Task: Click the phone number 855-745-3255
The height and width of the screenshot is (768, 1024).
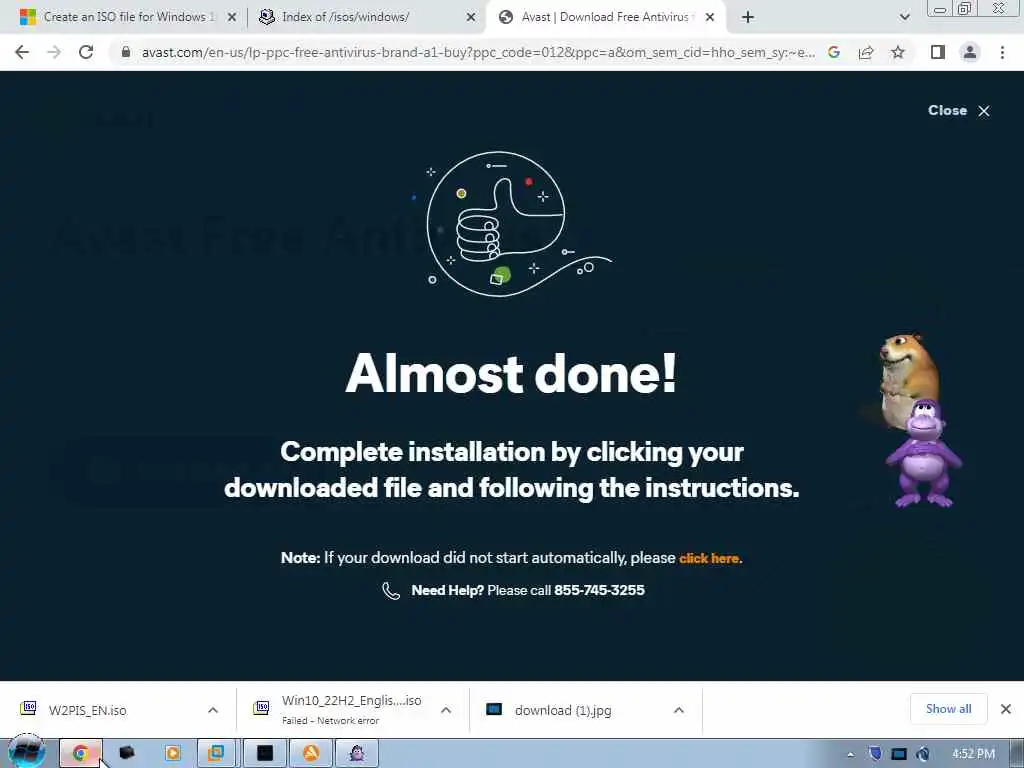Action: click(x=599, y=590)
